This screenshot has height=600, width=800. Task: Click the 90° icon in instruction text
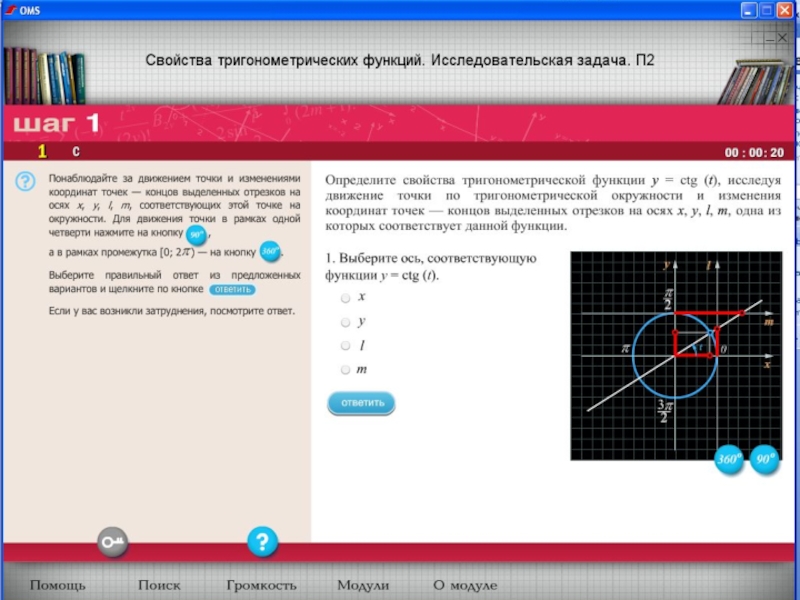pos(196,235)
